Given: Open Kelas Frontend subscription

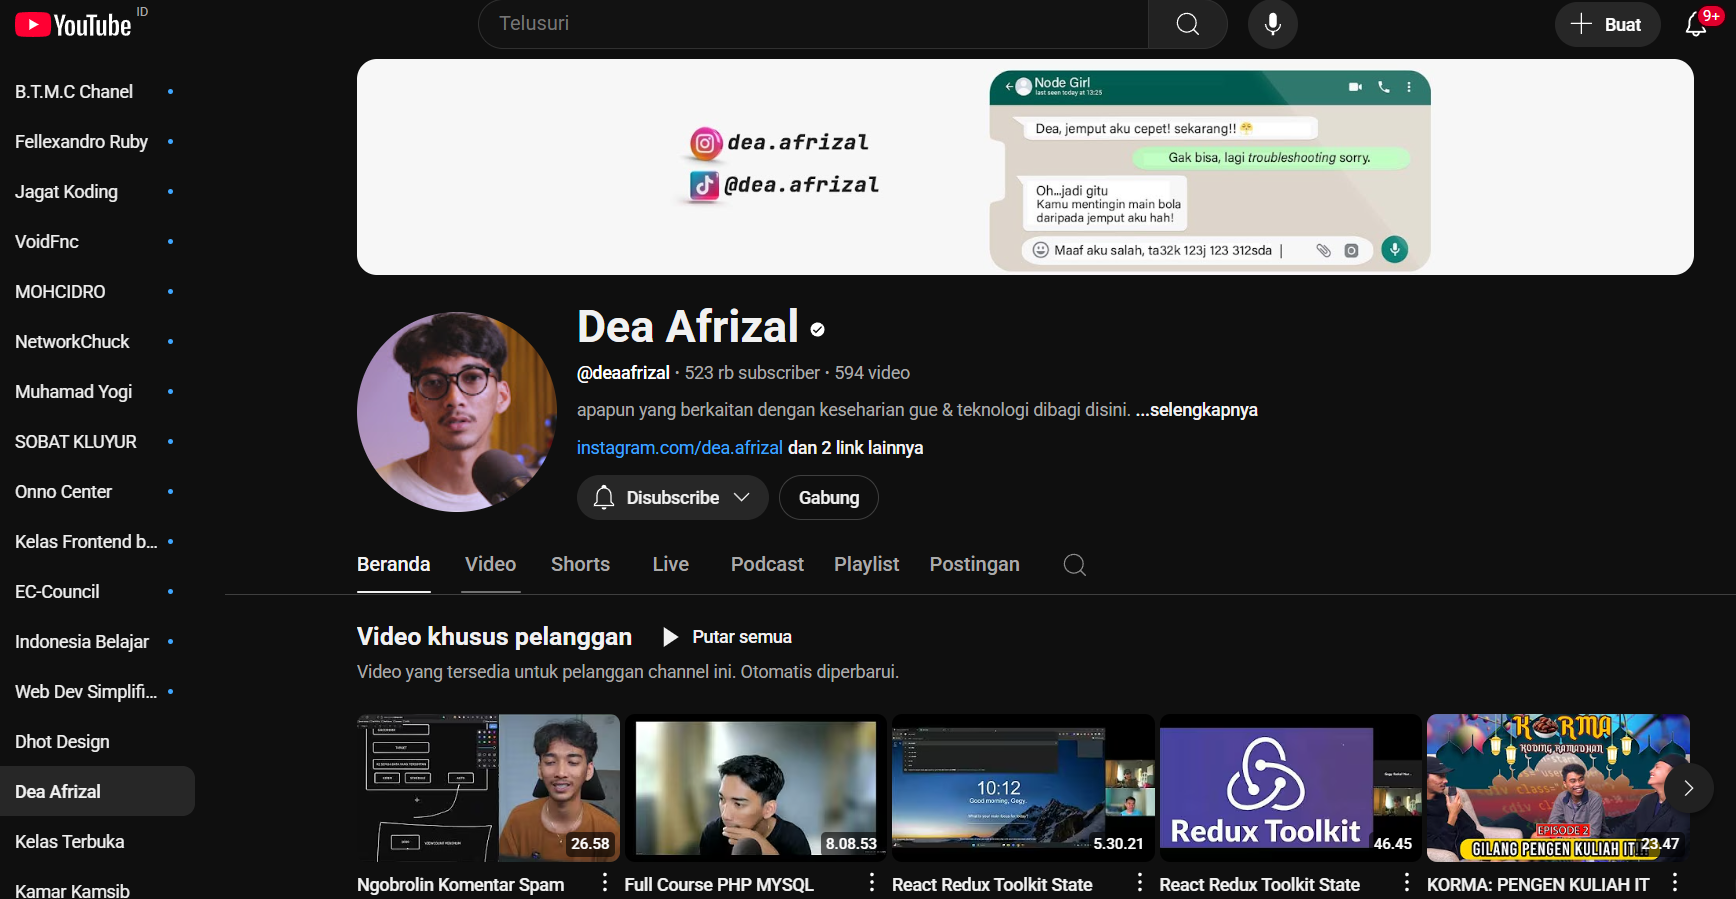Looking at the screenshot, I should tap(97, 542).
